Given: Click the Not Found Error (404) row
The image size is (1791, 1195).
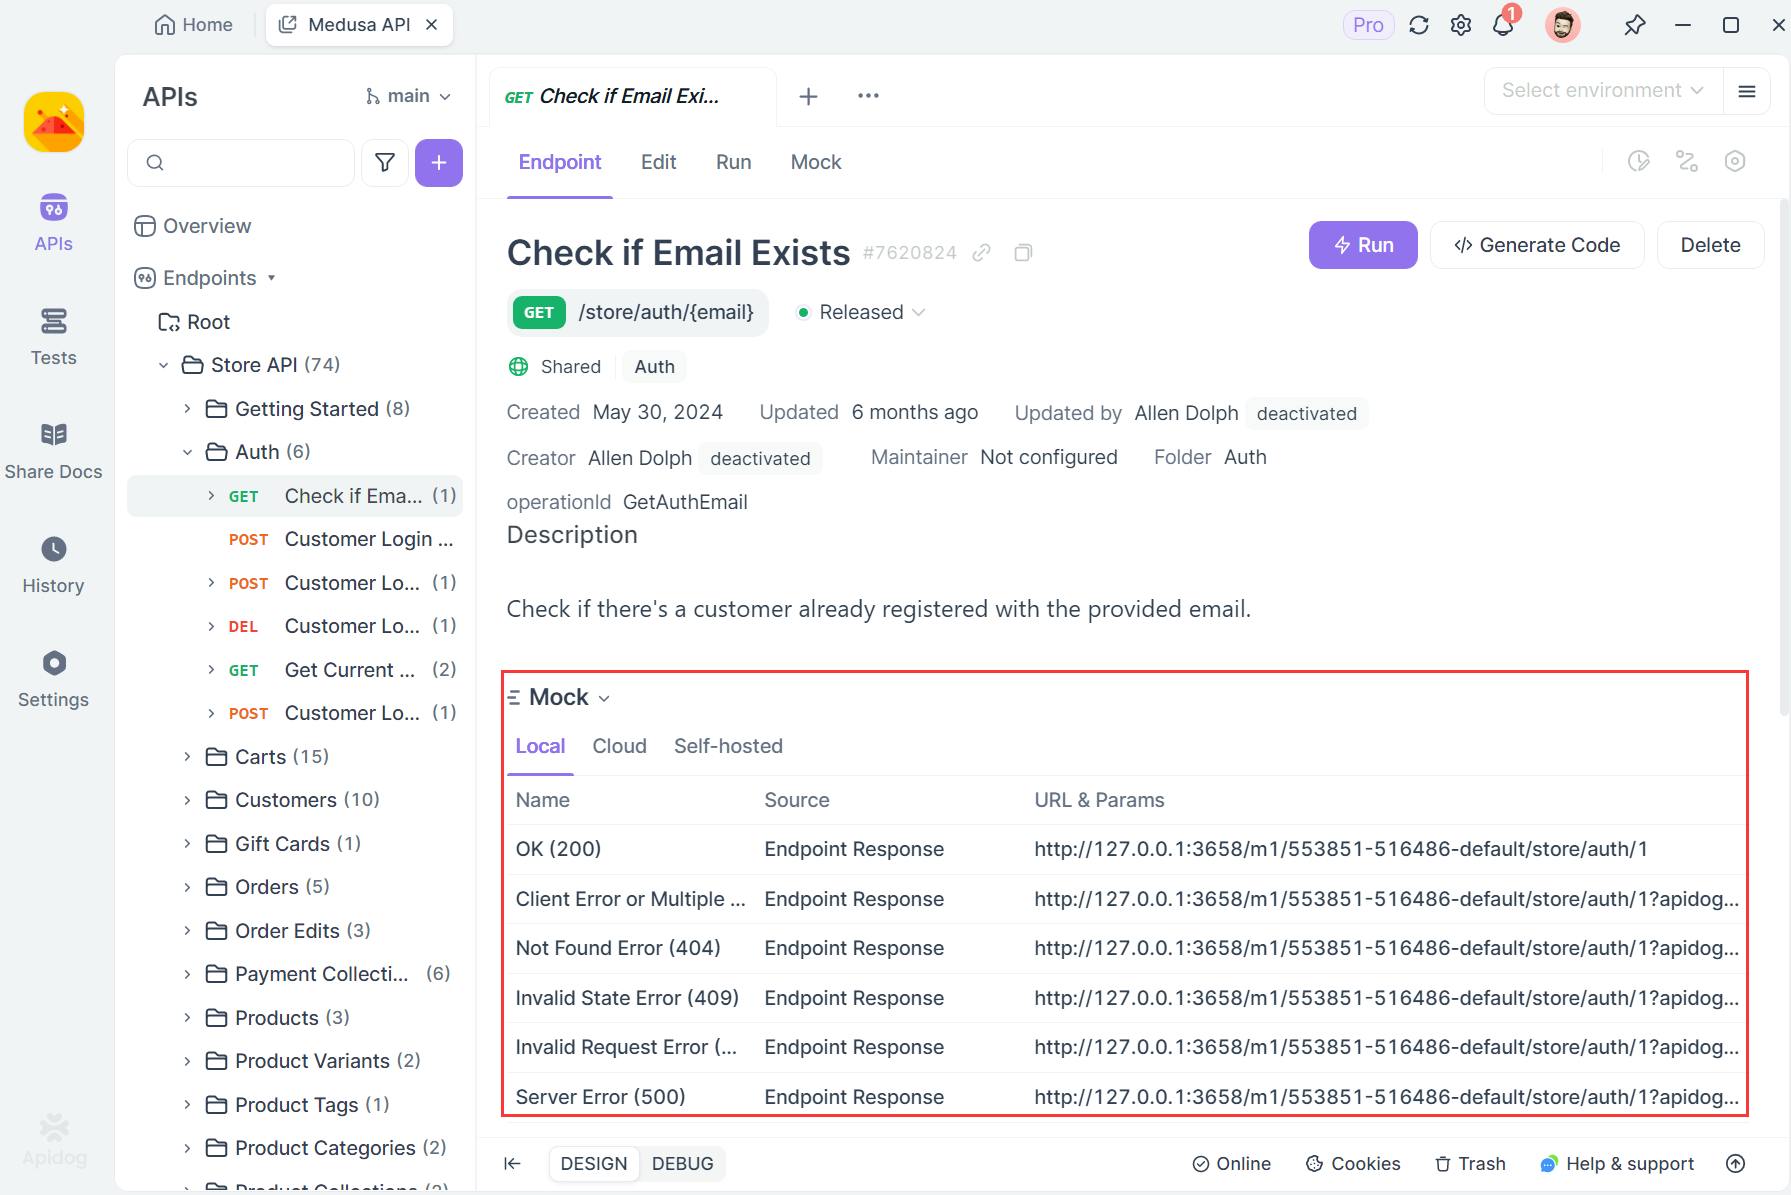Looking at the screenshot, I should 1127,949.
